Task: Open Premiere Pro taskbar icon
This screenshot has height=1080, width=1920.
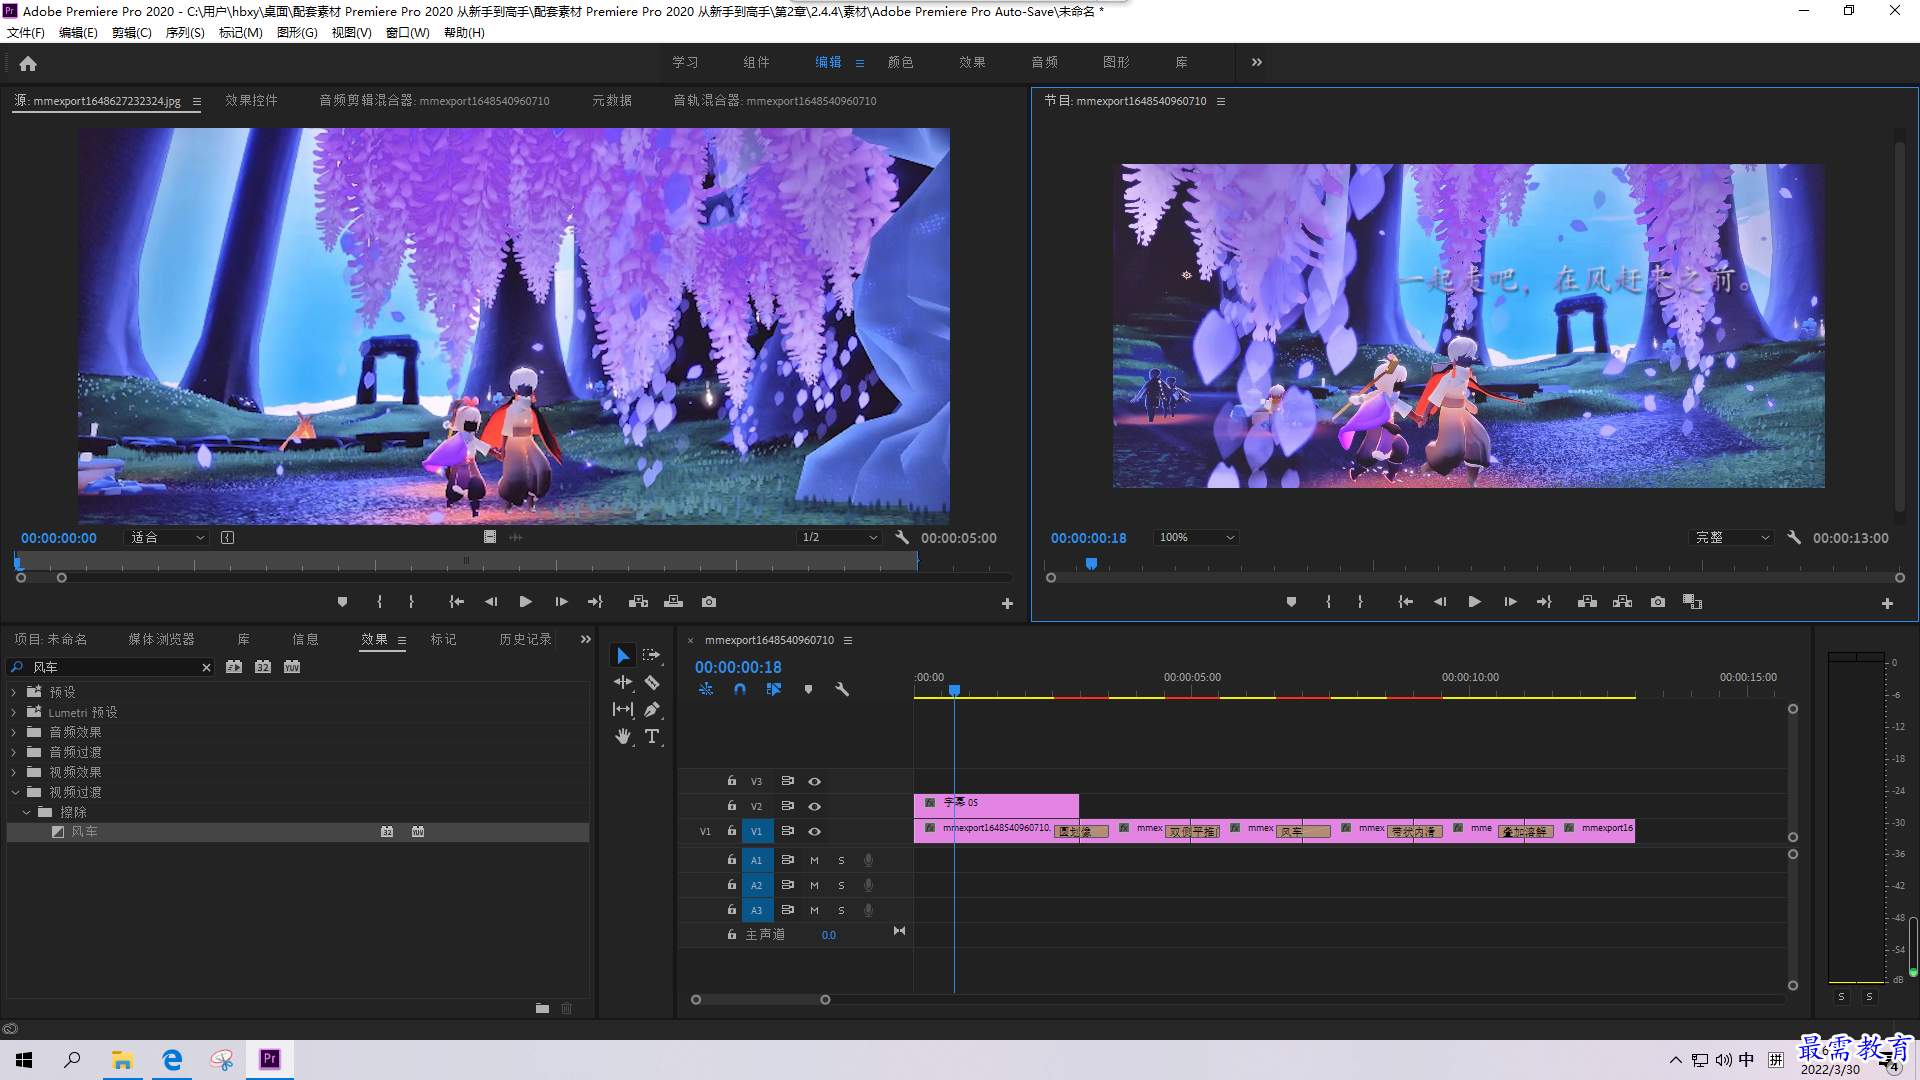Action: point(270,1059)
